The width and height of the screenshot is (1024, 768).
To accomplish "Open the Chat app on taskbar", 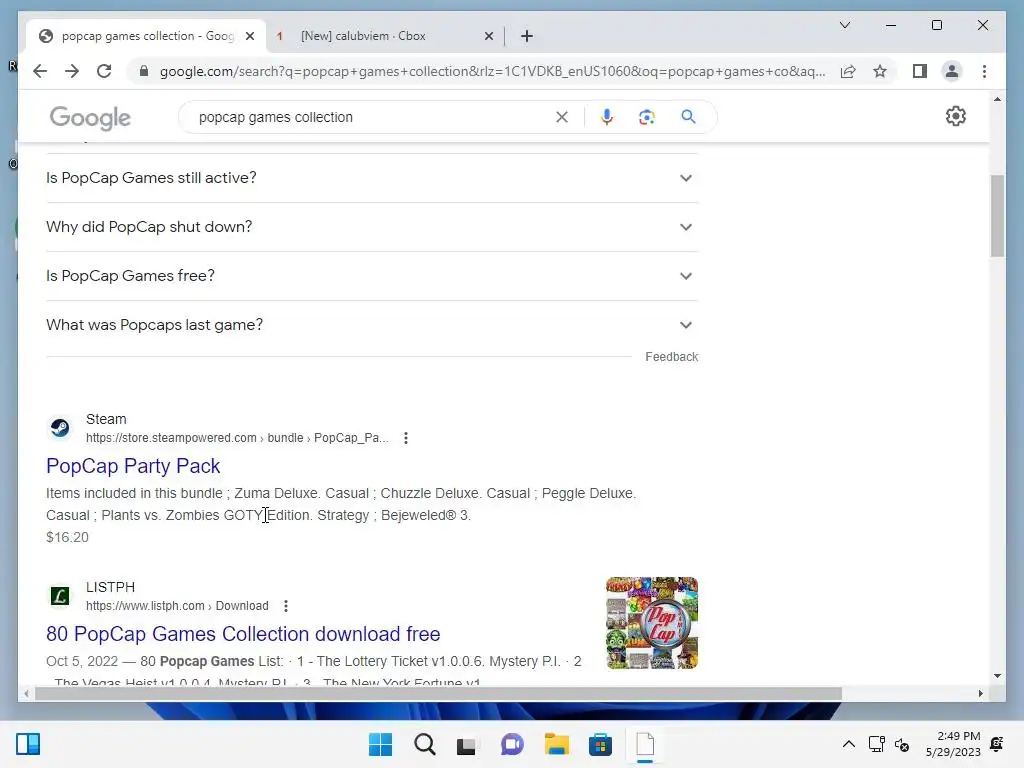I will [512, 744].
